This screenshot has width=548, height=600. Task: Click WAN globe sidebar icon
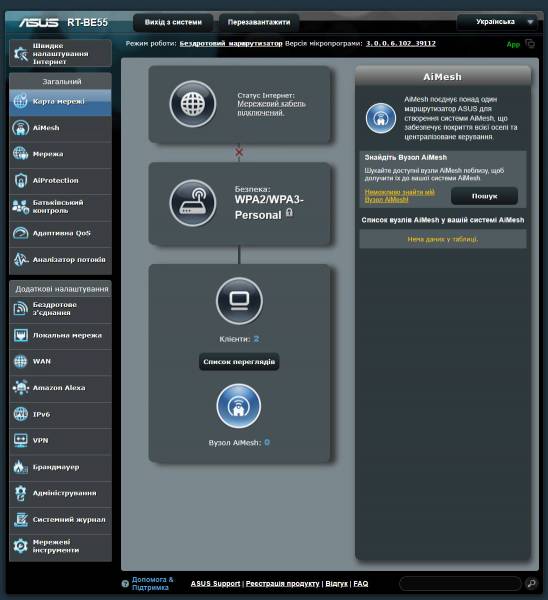pos(21,361)
